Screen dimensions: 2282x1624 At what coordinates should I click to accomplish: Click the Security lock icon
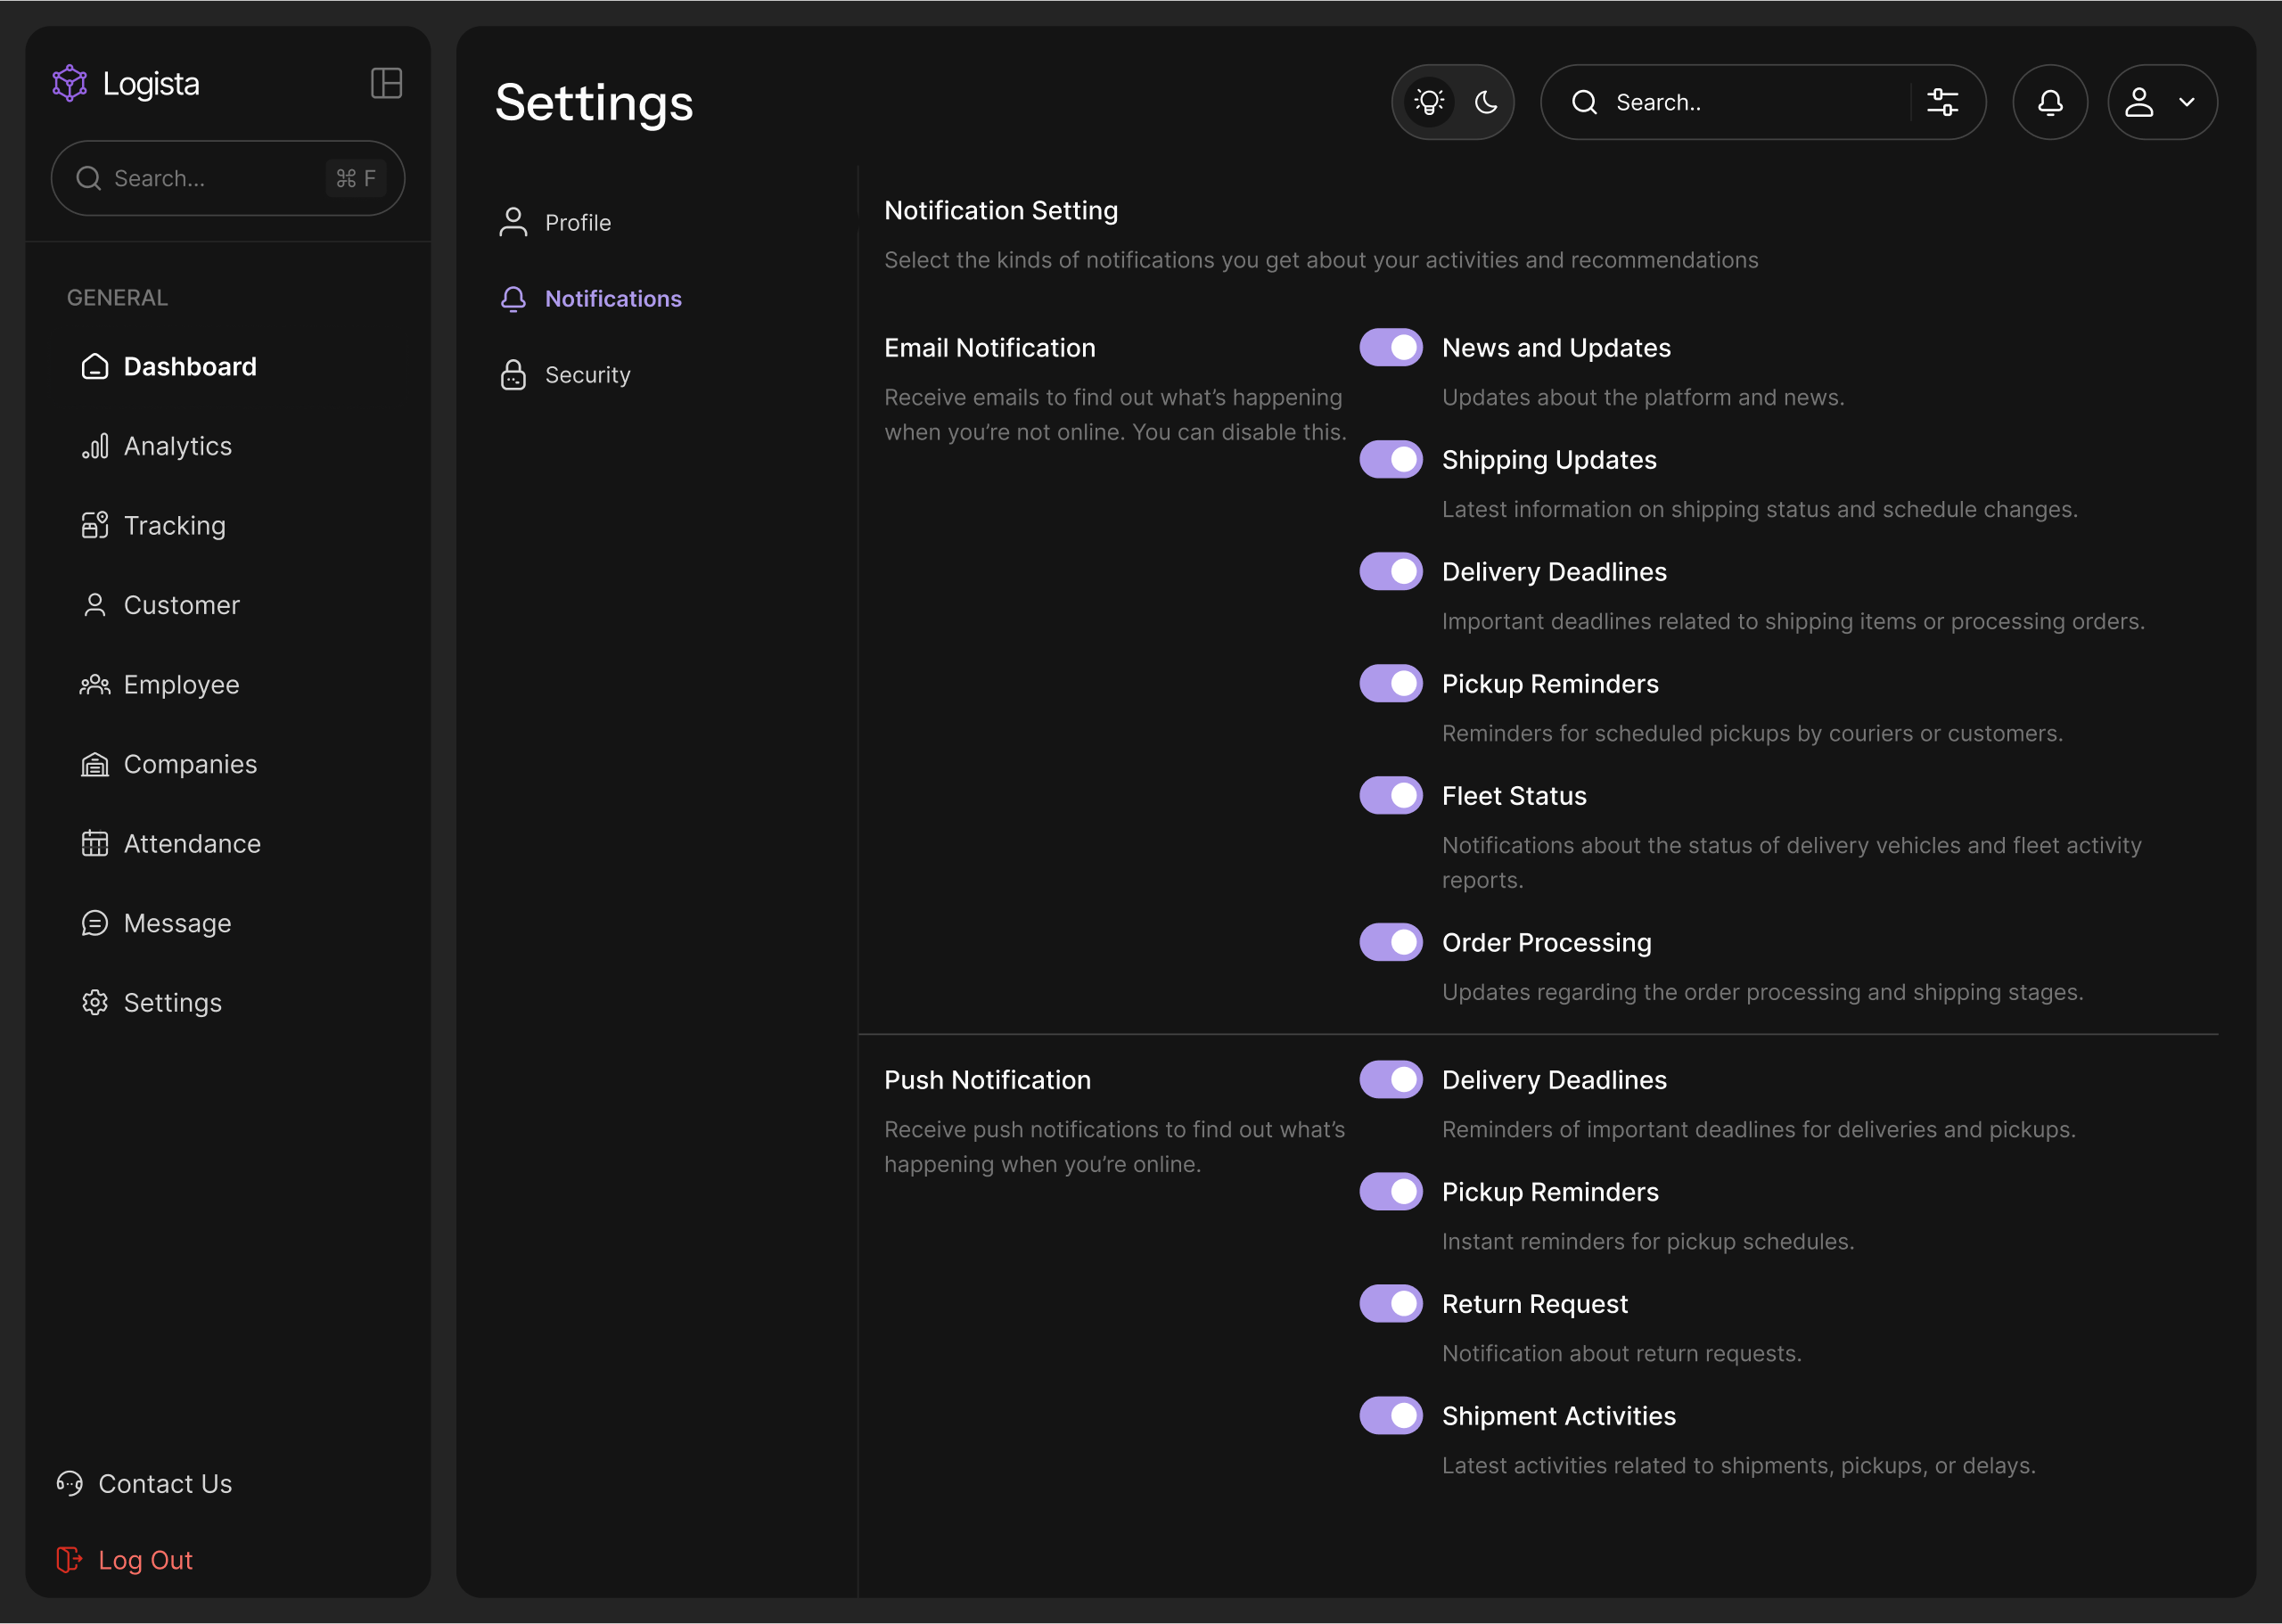click(x=513, y=375)
